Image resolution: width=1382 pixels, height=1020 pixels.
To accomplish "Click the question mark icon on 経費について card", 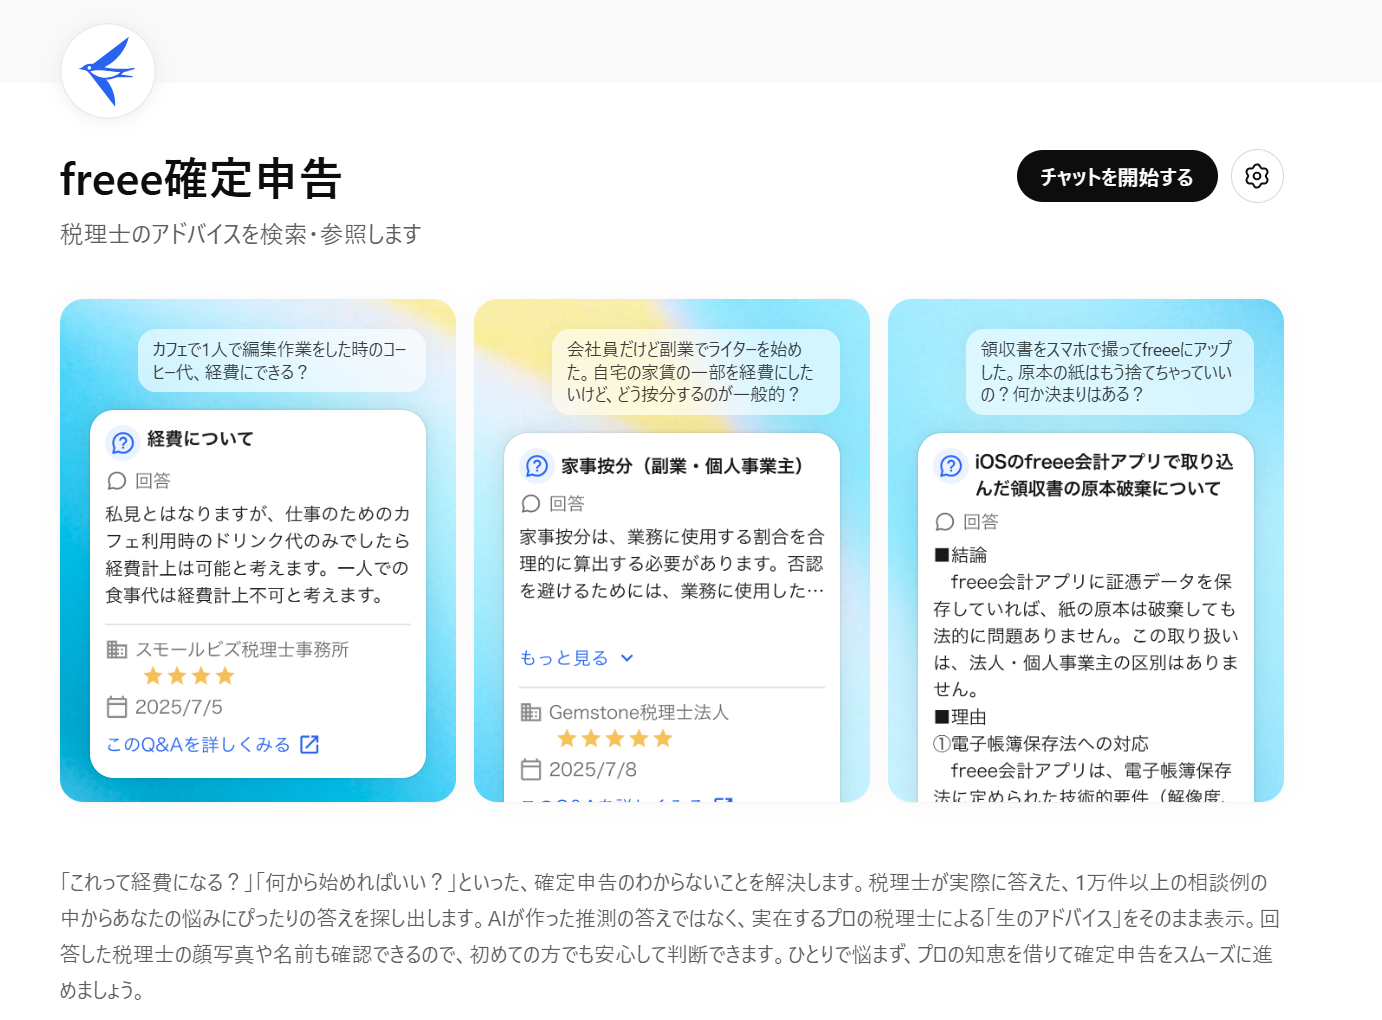I will pyautogui.click(x=121, y=440).
